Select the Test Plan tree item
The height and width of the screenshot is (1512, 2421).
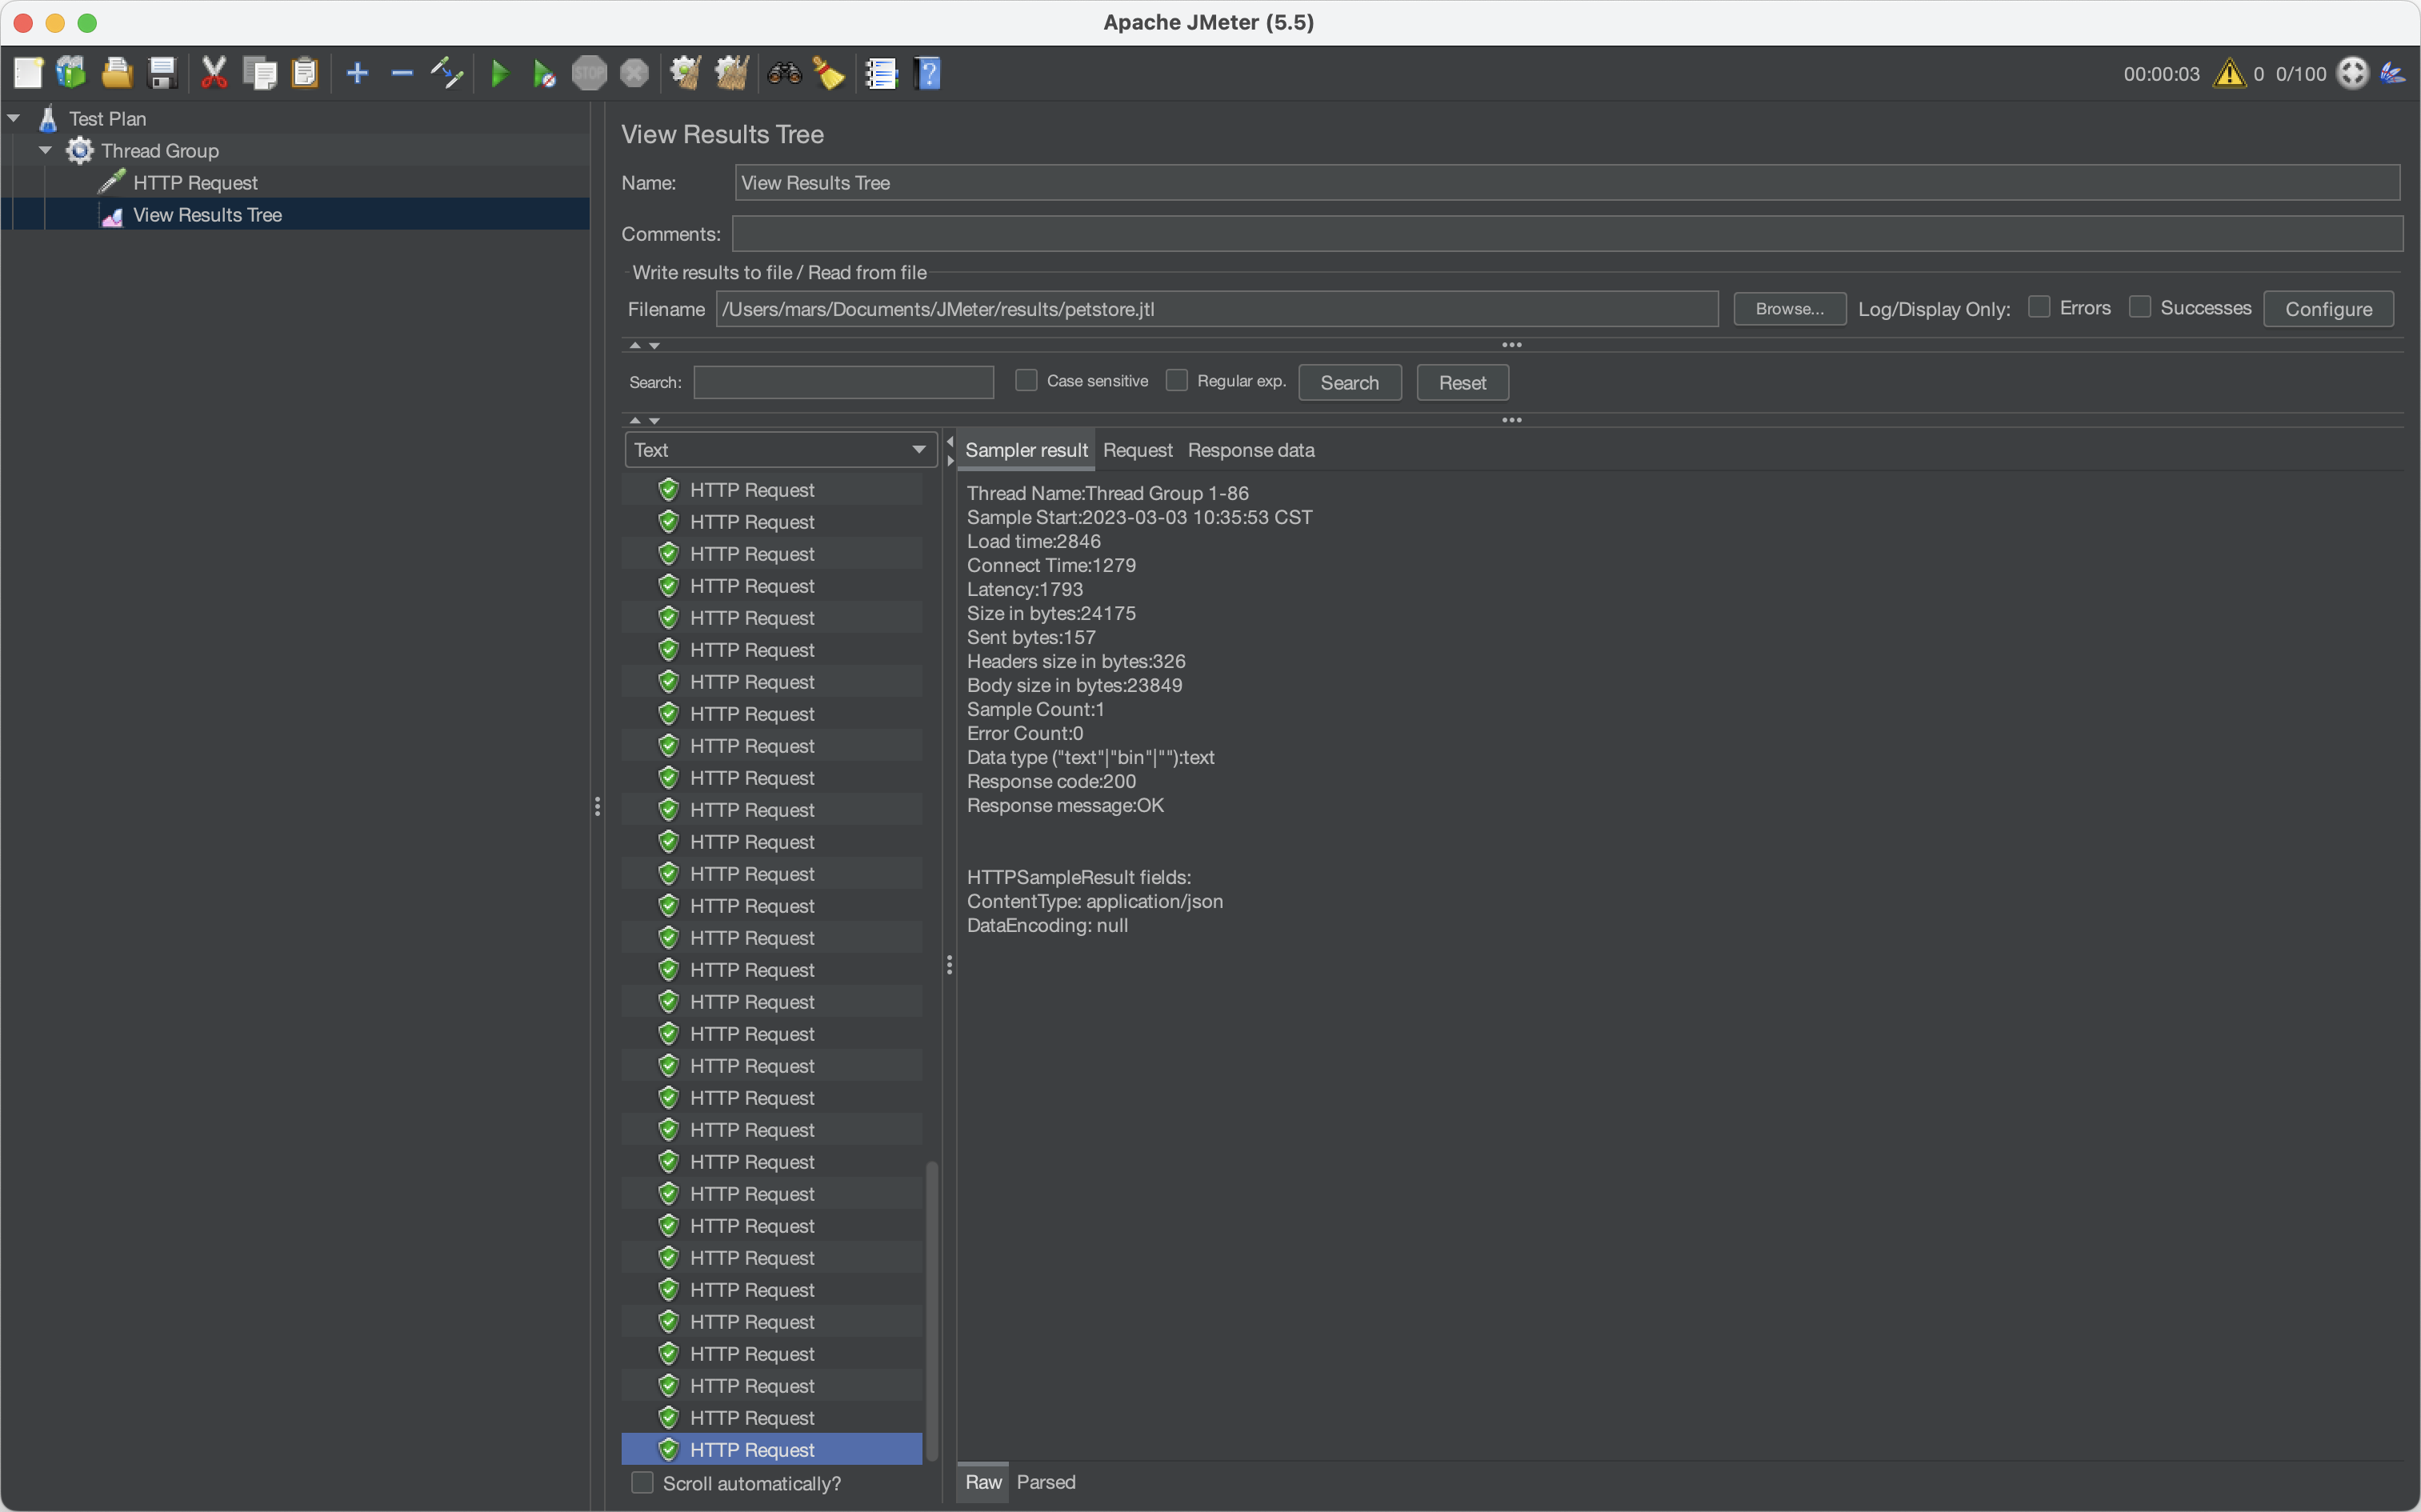tap(107, 119)
